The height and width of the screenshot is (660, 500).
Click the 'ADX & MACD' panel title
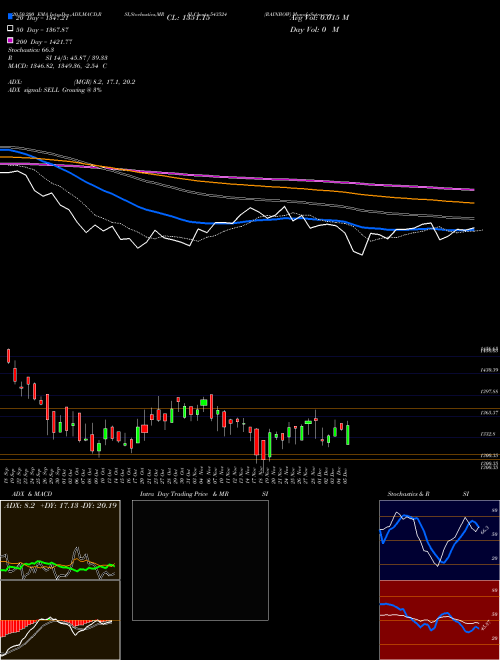(32, 494)
